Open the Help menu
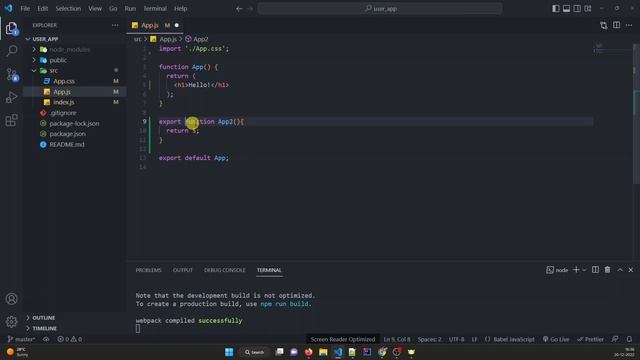Screen dimensions: 640x360 tap(180, 9)
